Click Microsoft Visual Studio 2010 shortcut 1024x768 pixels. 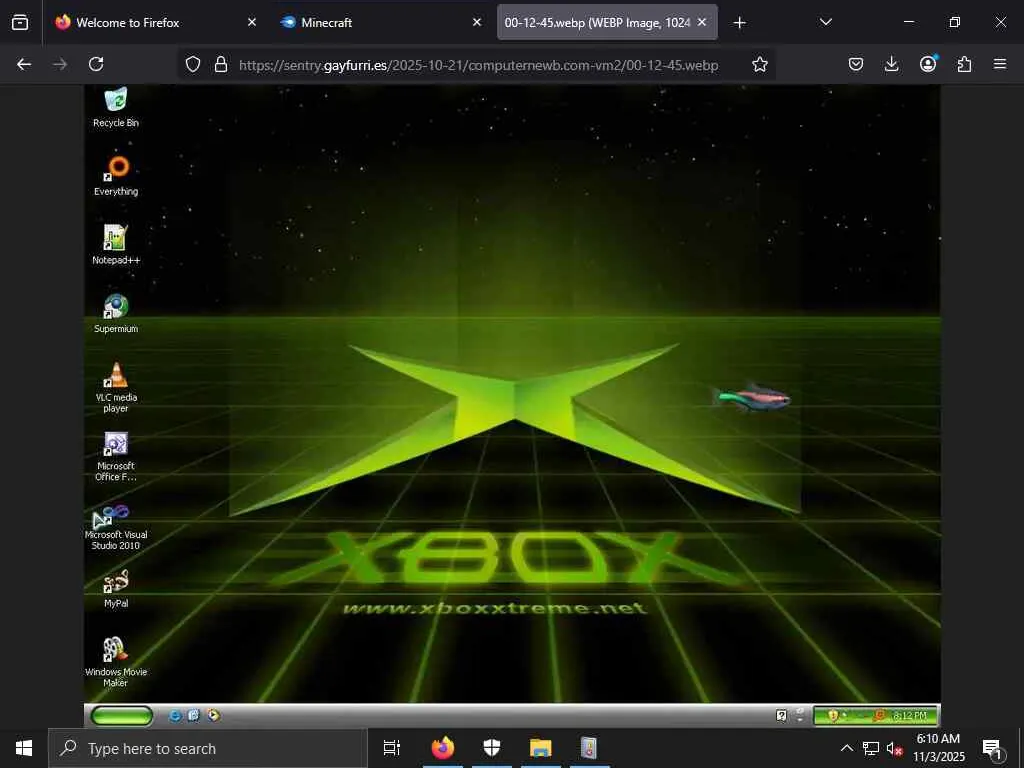[116, 526]
